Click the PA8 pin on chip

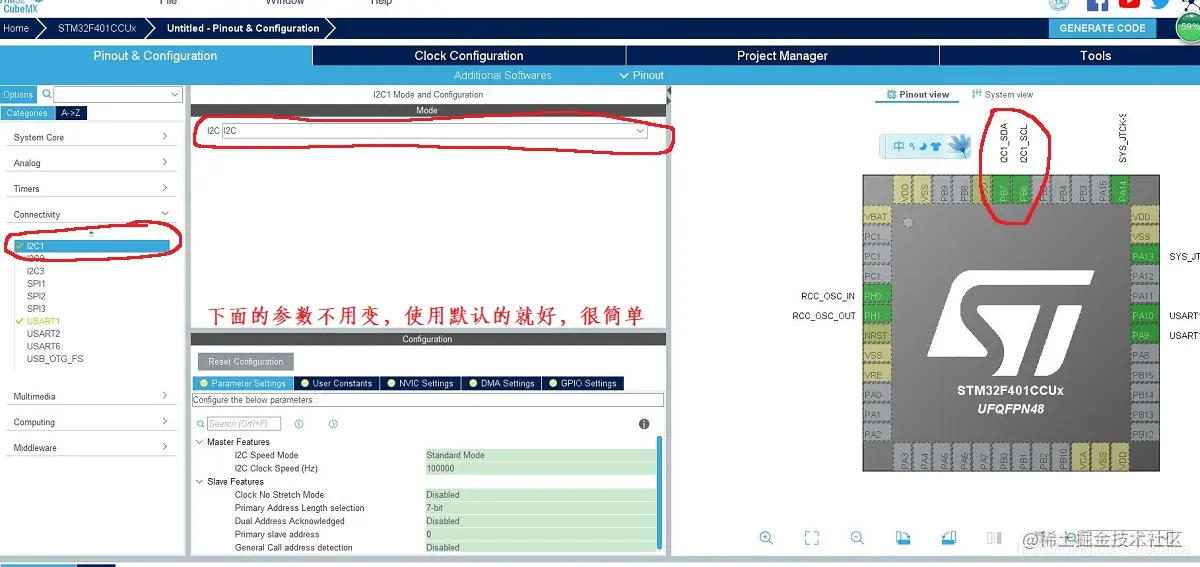tap(1143, 355)
